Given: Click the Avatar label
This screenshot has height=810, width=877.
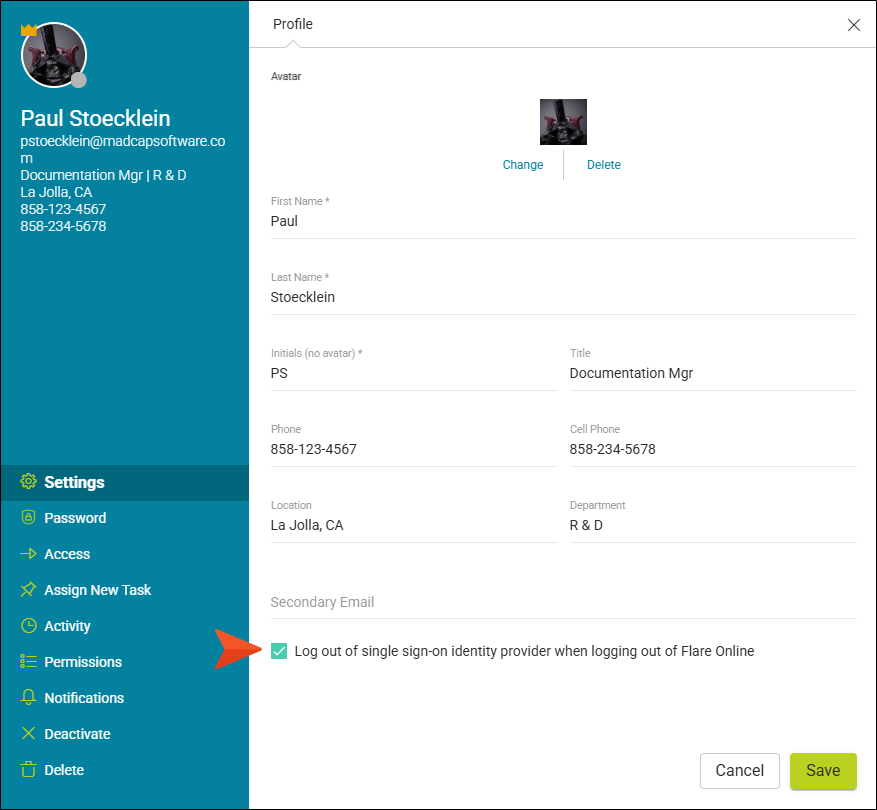Looking at the screenshot, I should [x=286, y=76].
